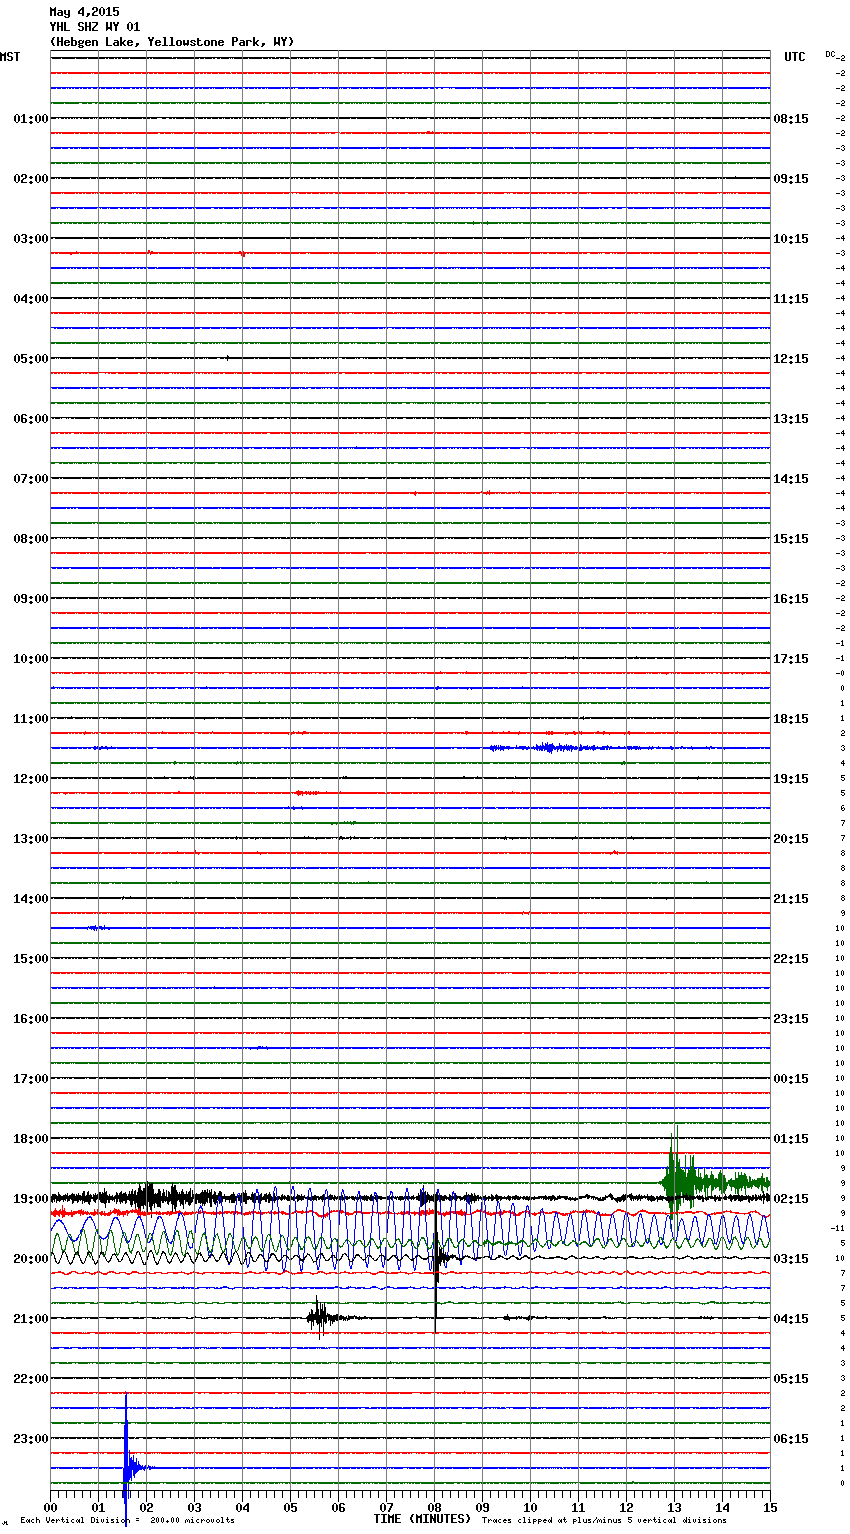Click minute 15 on the time axis
This screenshot has width=850, height=1534.
coord(770,1507)
